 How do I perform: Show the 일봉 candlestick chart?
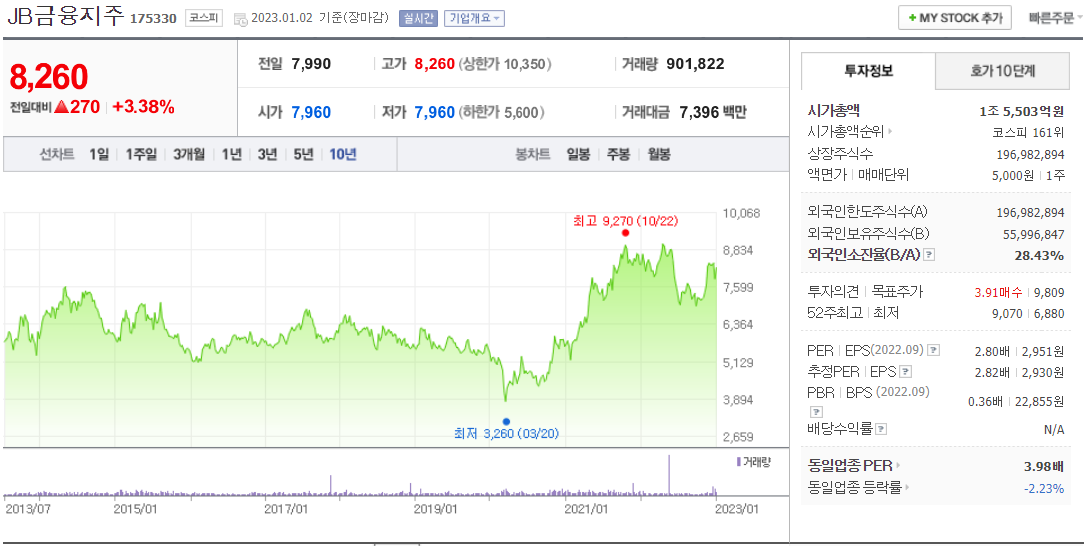[578, 154]
